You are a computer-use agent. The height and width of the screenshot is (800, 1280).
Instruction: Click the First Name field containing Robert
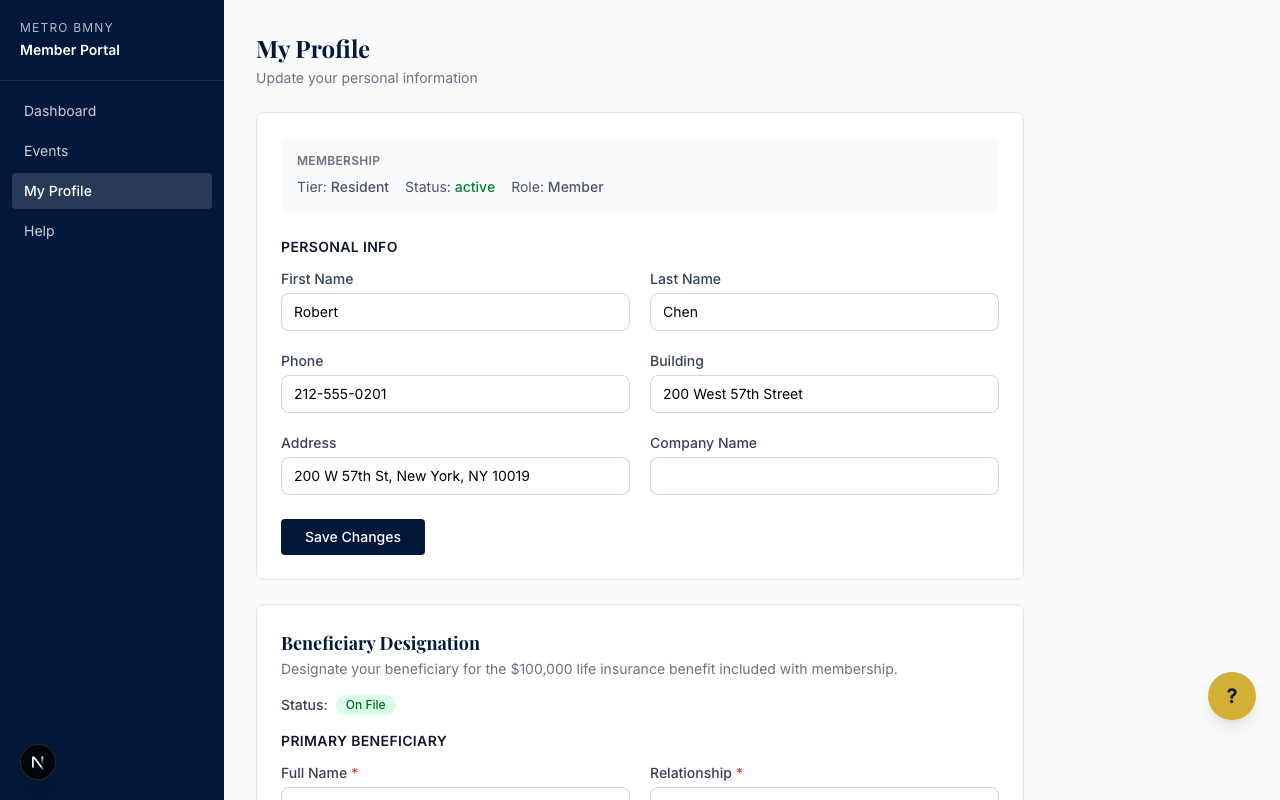(455, 312)
